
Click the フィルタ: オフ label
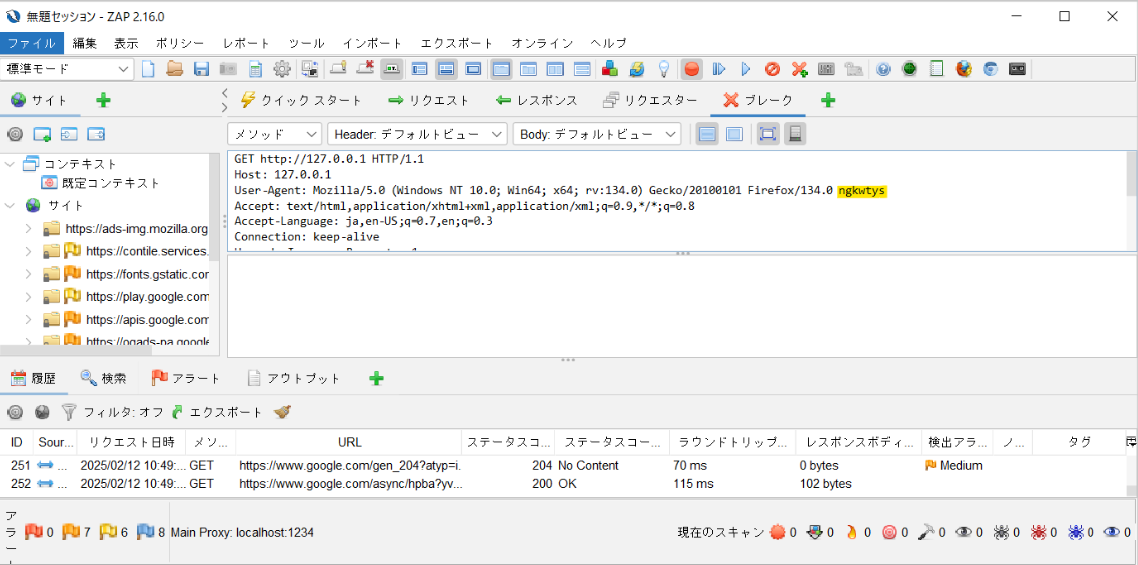coord(123,412)
